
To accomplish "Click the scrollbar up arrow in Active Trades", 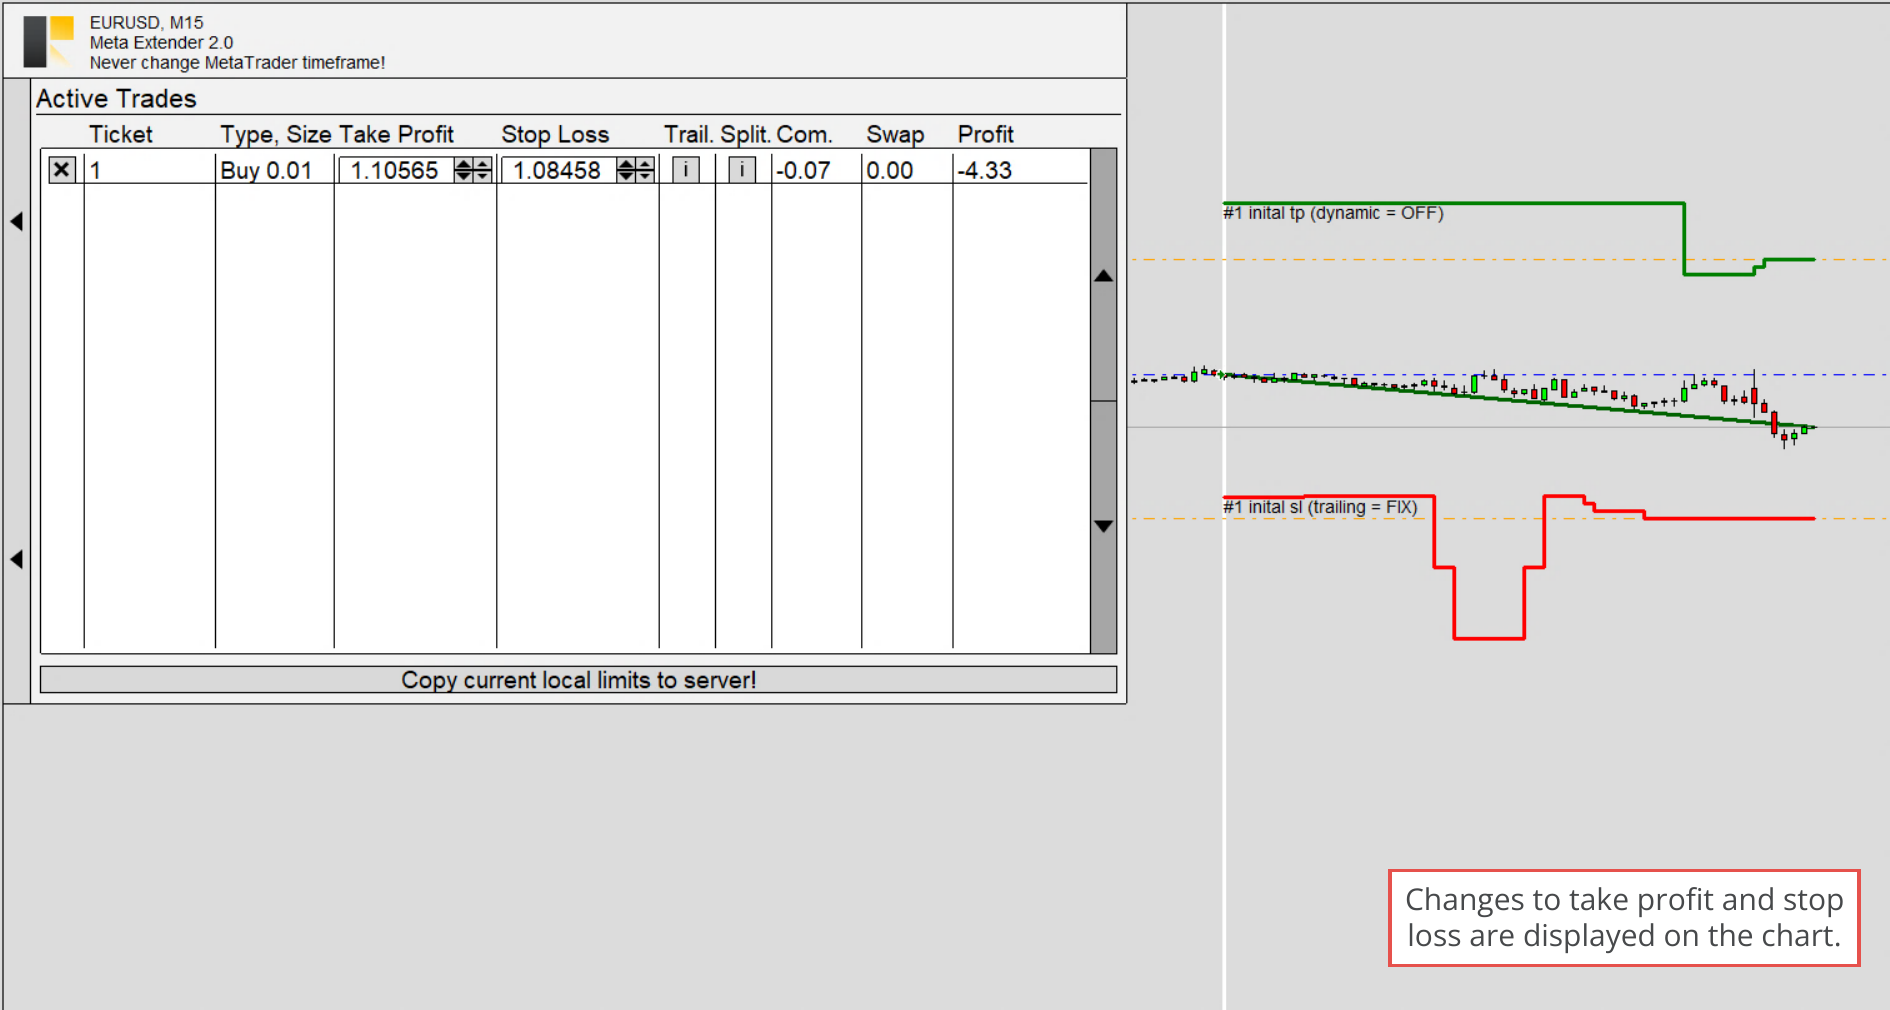I will tap(1103, 276).
